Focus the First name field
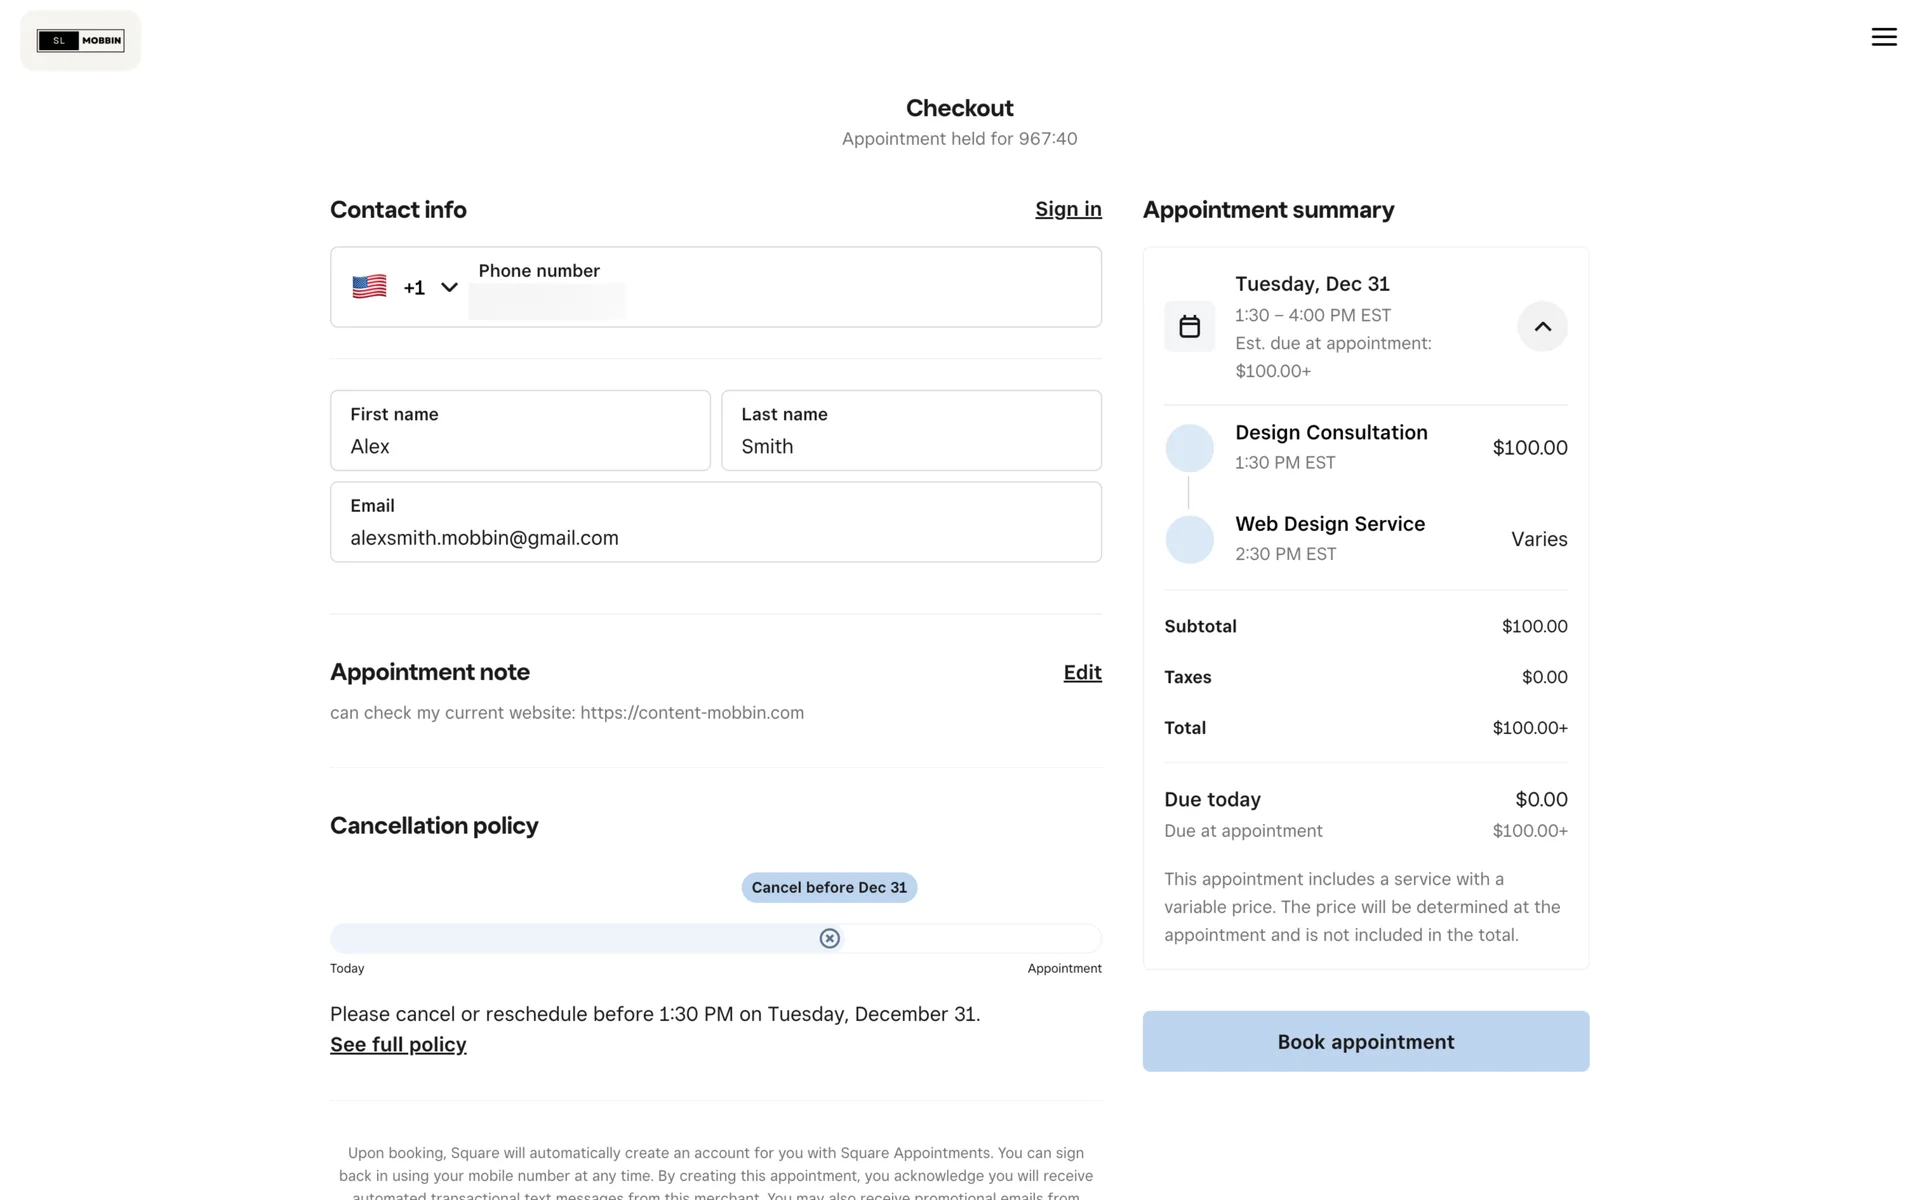Screen dimensions: 1920x1200 pyautogui.click(x=520, y=445)
